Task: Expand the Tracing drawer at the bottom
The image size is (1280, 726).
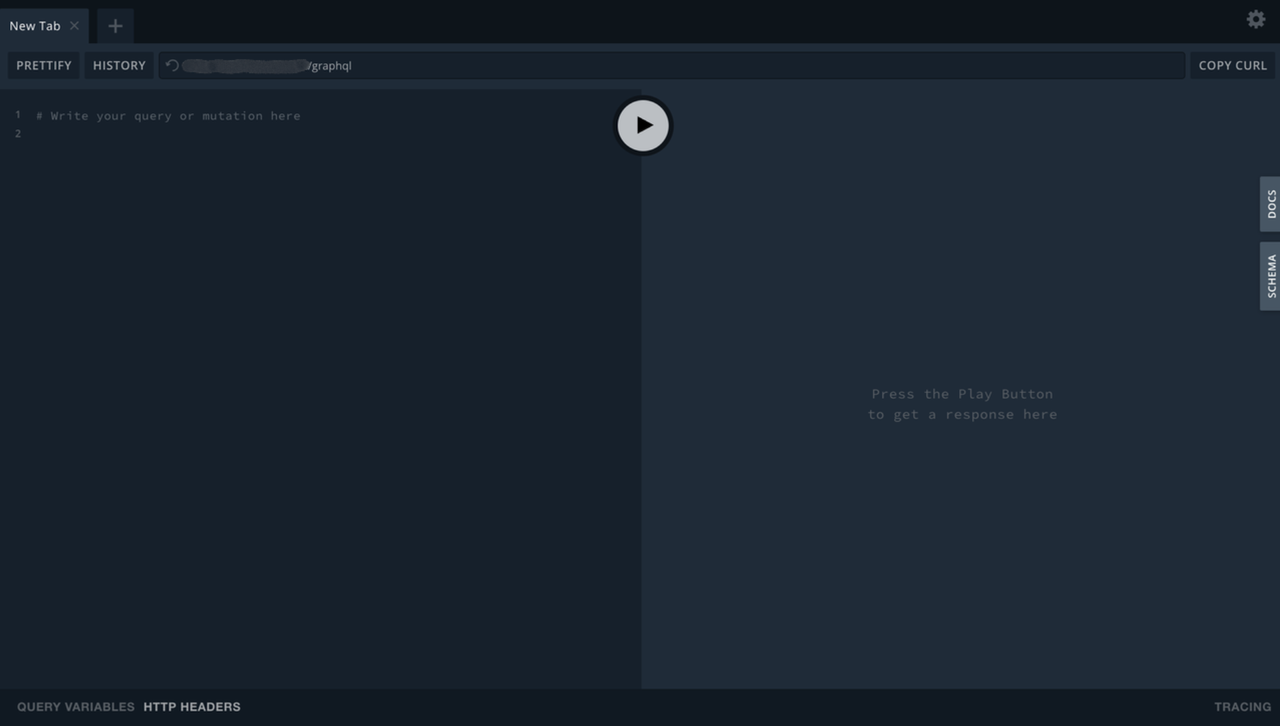Action: pos(1242,706)
